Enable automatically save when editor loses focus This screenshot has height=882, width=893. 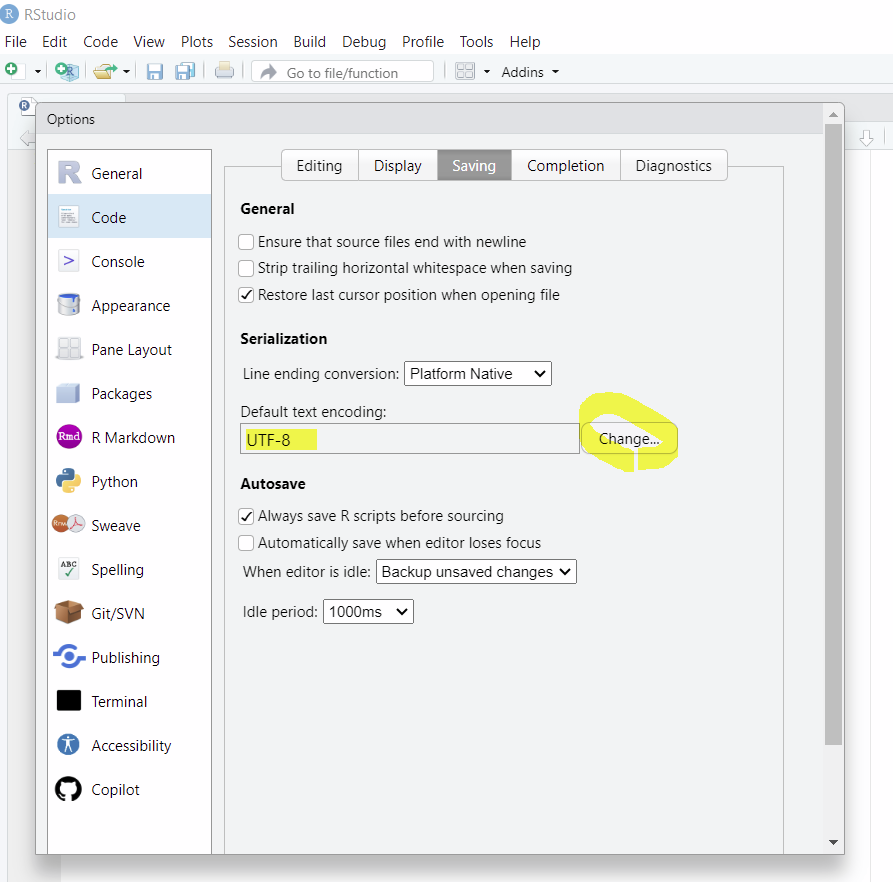[246, 543]
